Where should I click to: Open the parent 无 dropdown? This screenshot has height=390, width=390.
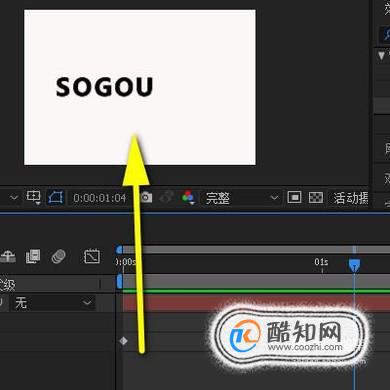click(53, 303)
